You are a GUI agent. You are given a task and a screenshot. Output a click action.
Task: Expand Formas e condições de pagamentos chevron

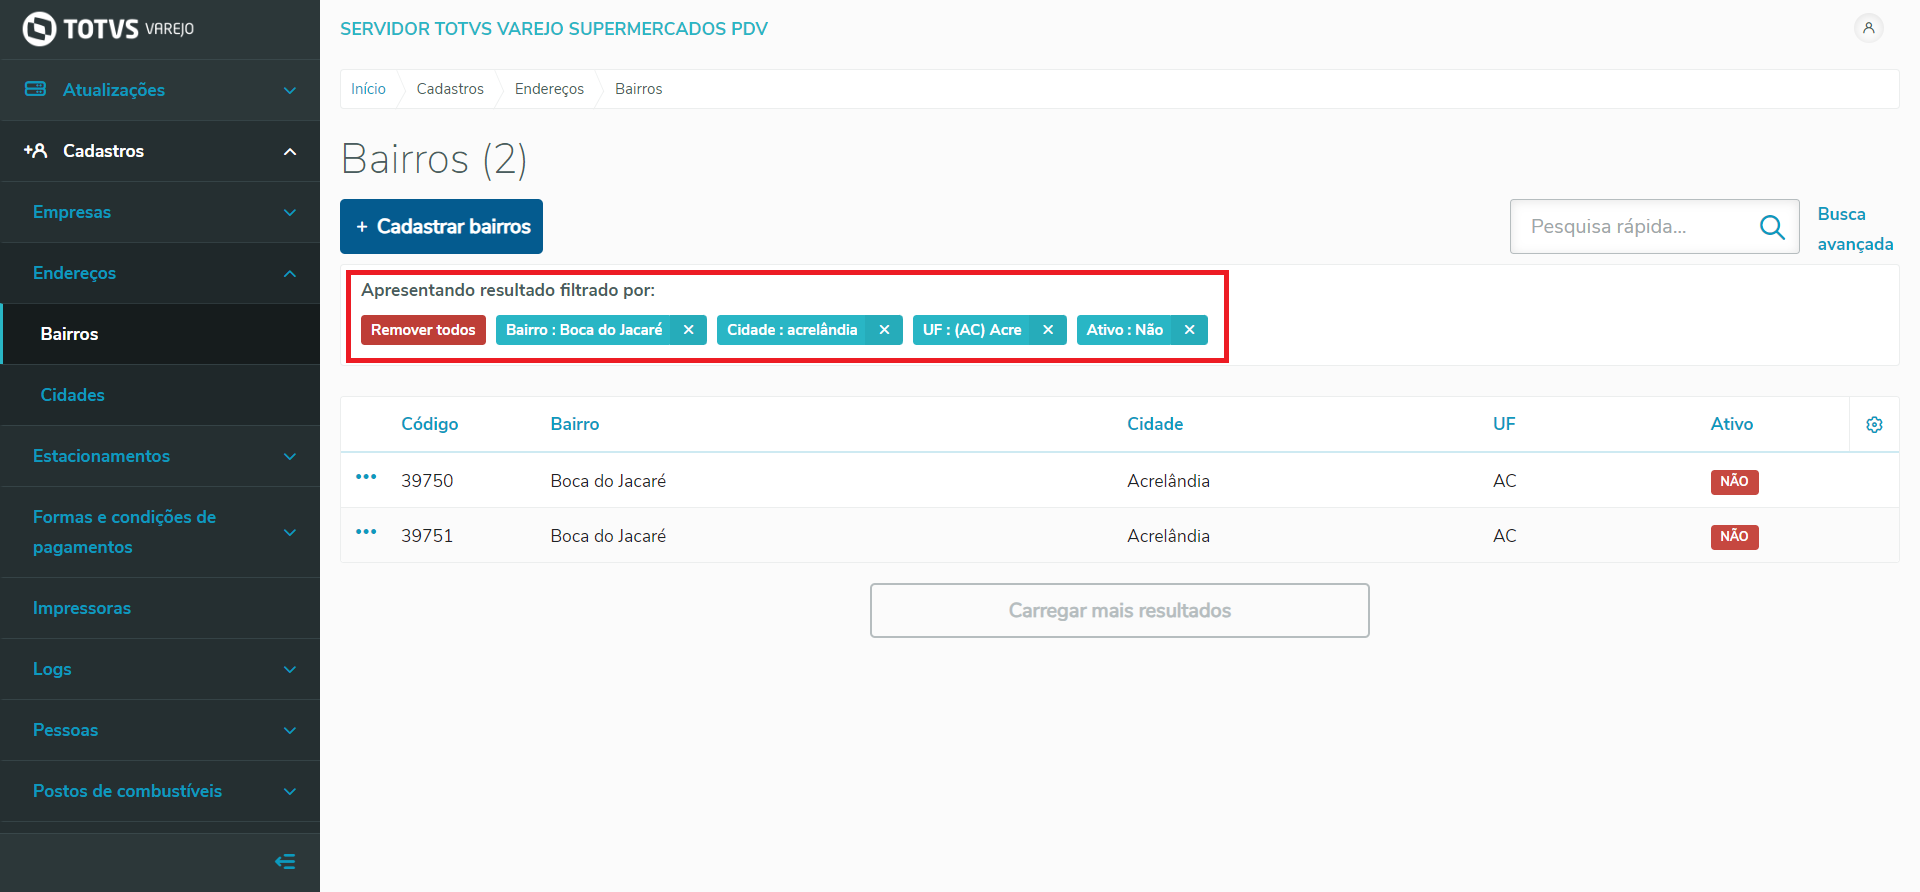290,532
